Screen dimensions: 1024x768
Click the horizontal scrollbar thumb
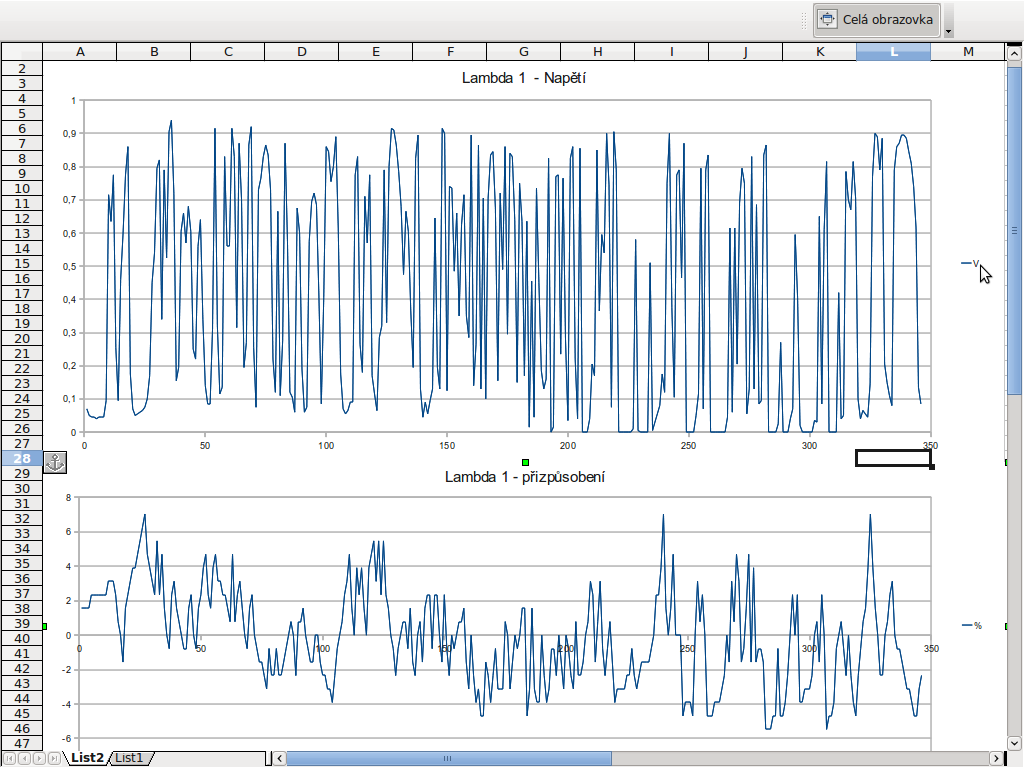pos(448,758)
